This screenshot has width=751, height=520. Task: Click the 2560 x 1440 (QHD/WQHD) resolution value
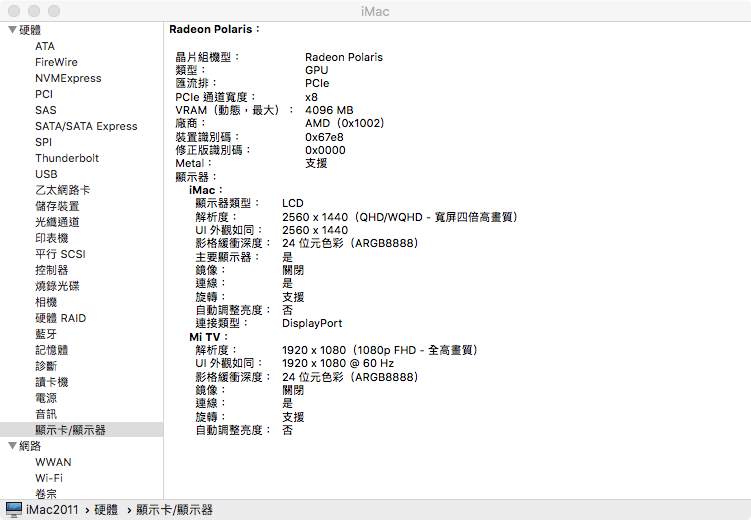[x=400, y=217]
